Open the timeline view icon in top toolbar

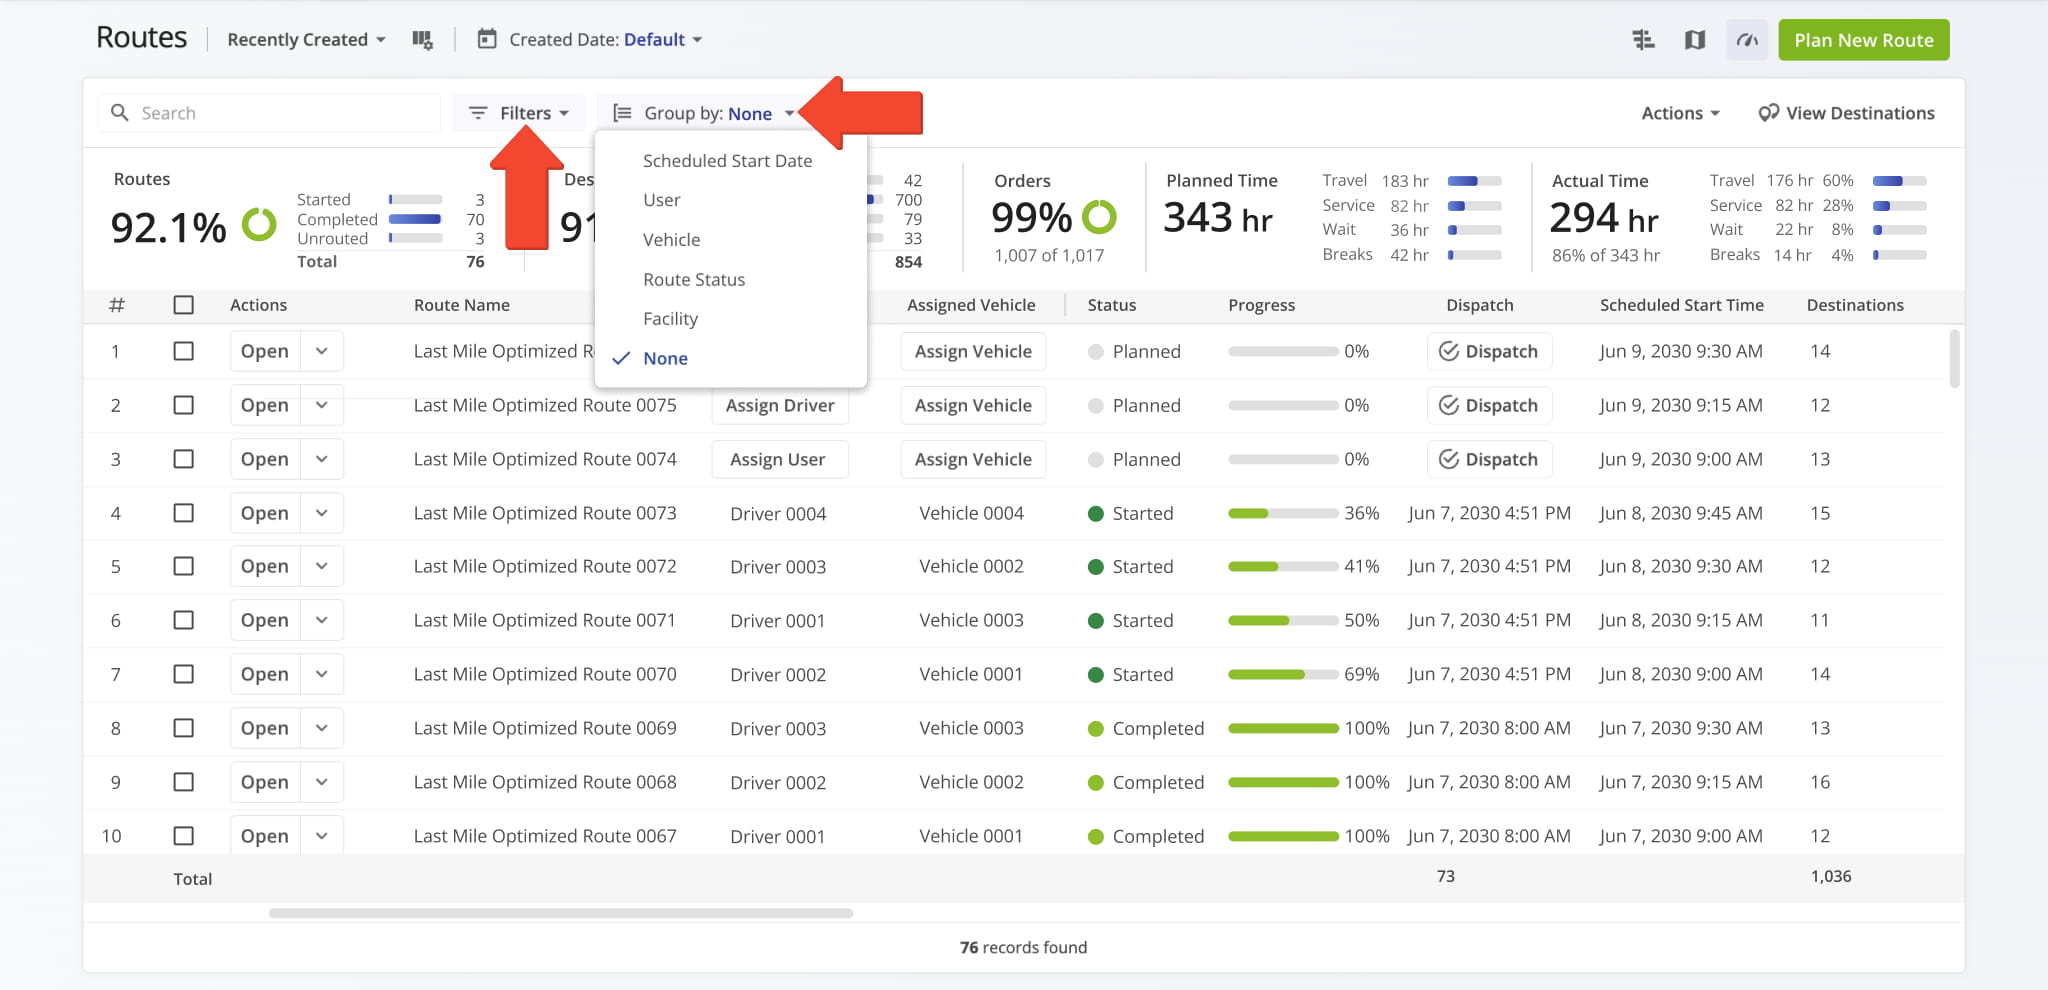[1643, 40]
